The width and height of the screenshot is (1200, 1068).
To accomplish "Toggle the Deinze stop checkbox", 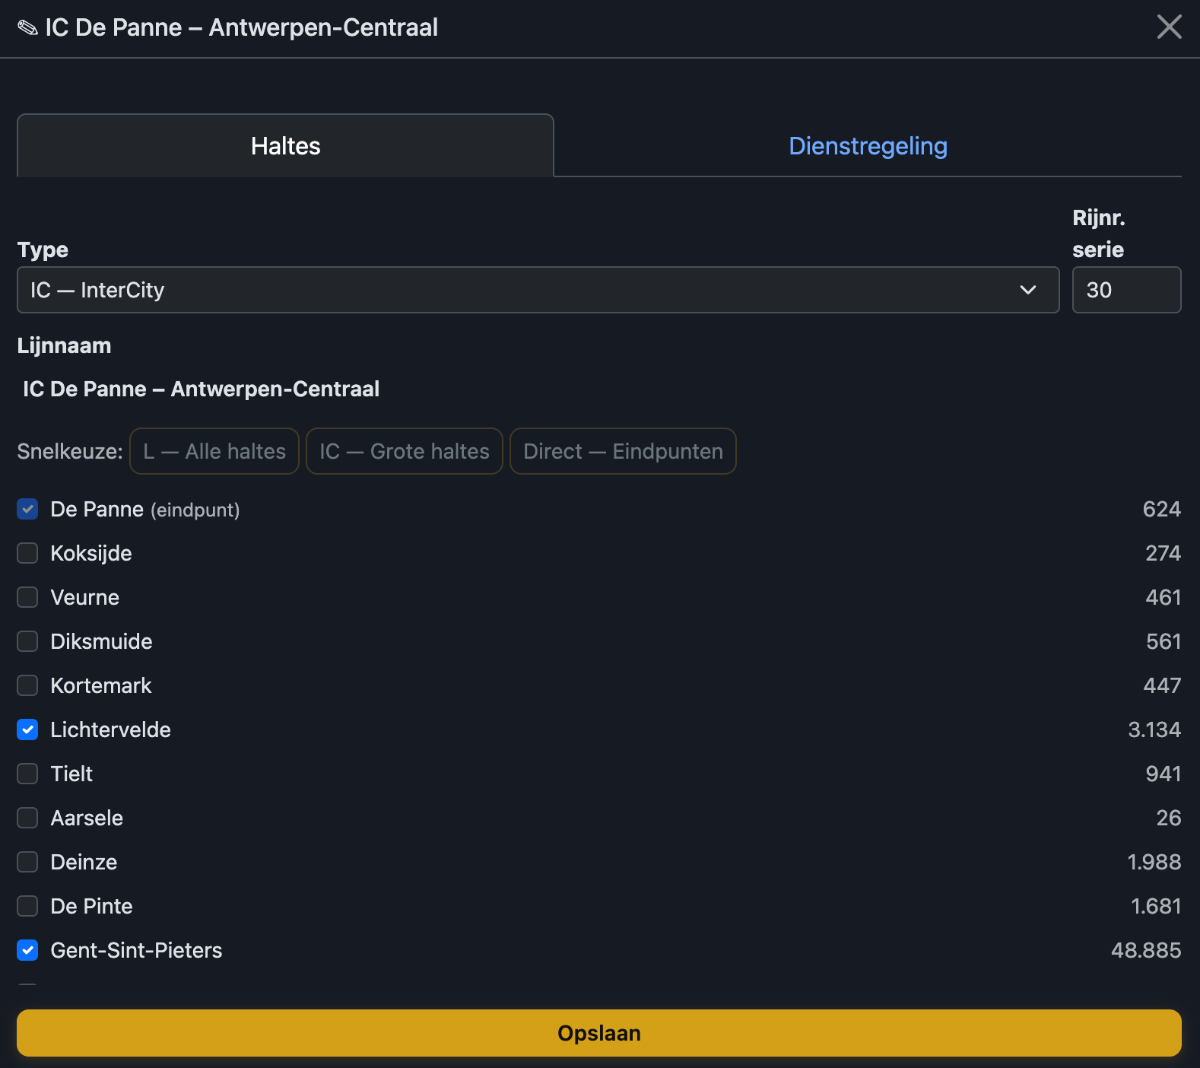I will tap(28, 862).
